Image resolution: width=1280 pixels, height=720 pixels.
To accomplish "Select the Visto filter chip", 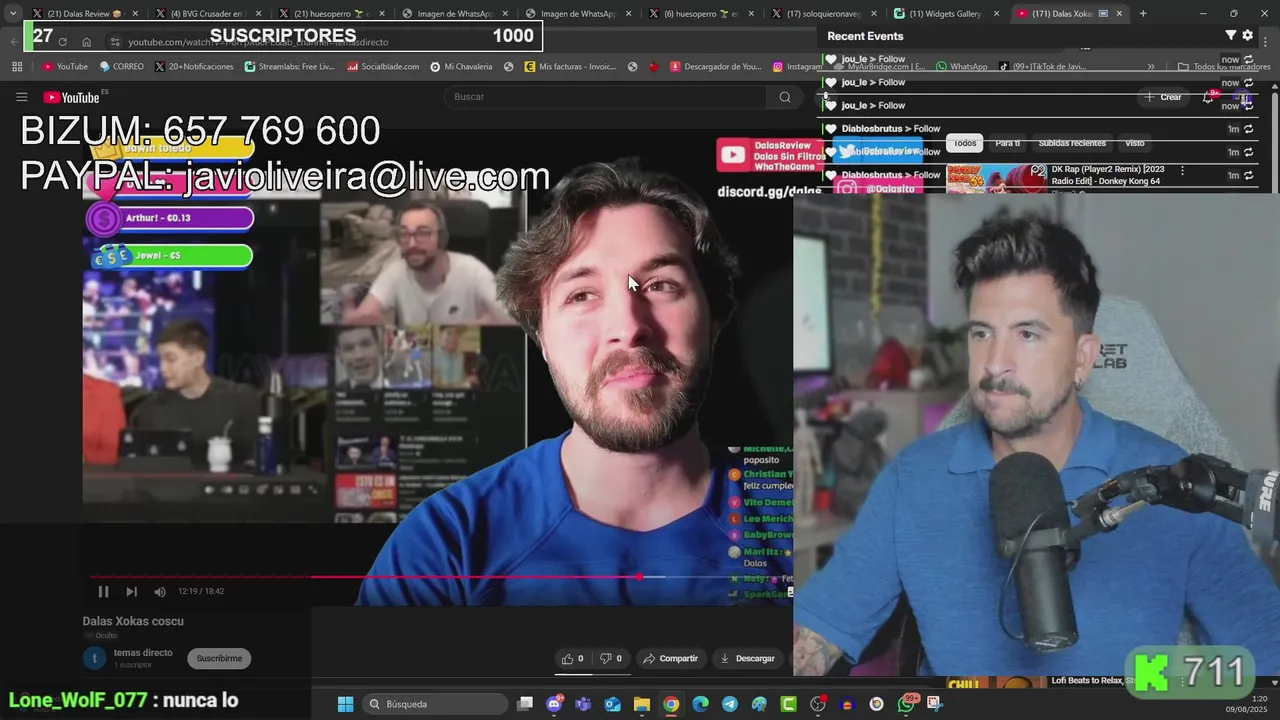I will (x=1134, y=143).
